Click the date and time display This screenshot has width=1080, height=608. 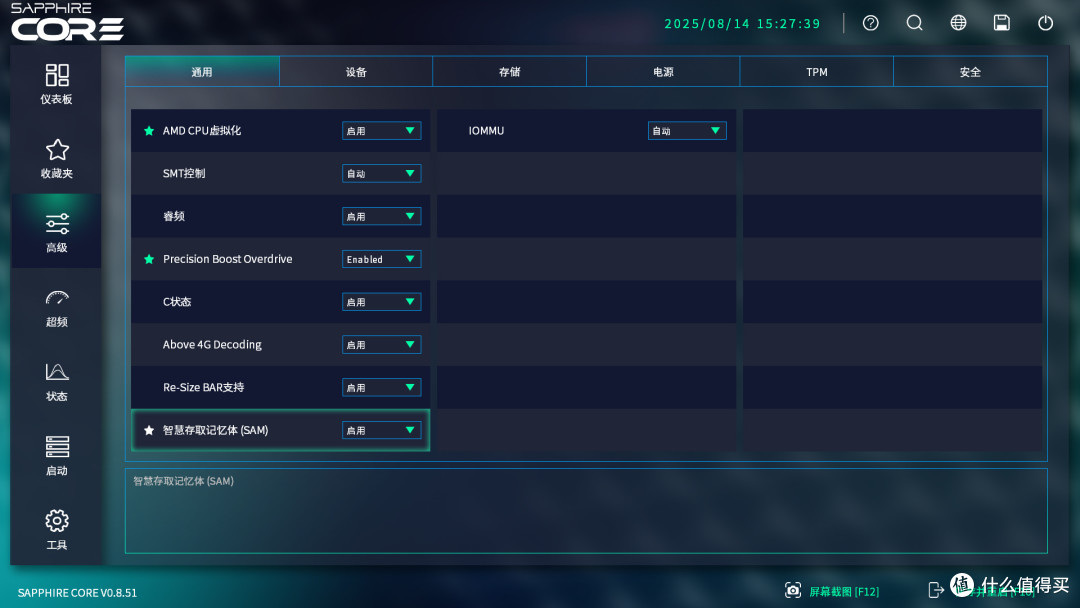(742, 23)
